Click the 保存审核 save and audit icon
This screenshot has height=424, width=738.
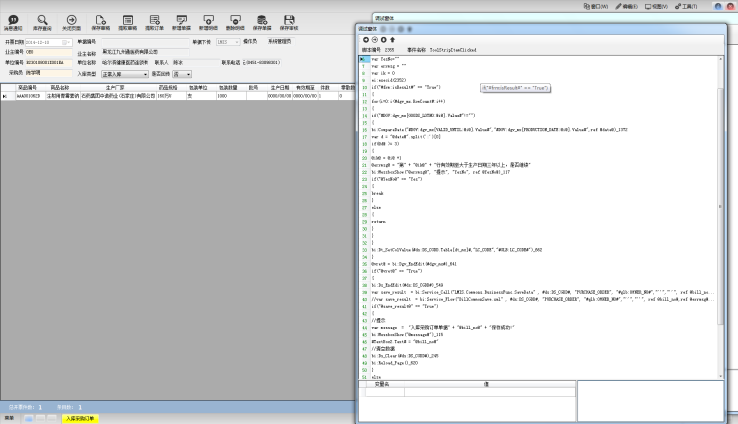289,20
